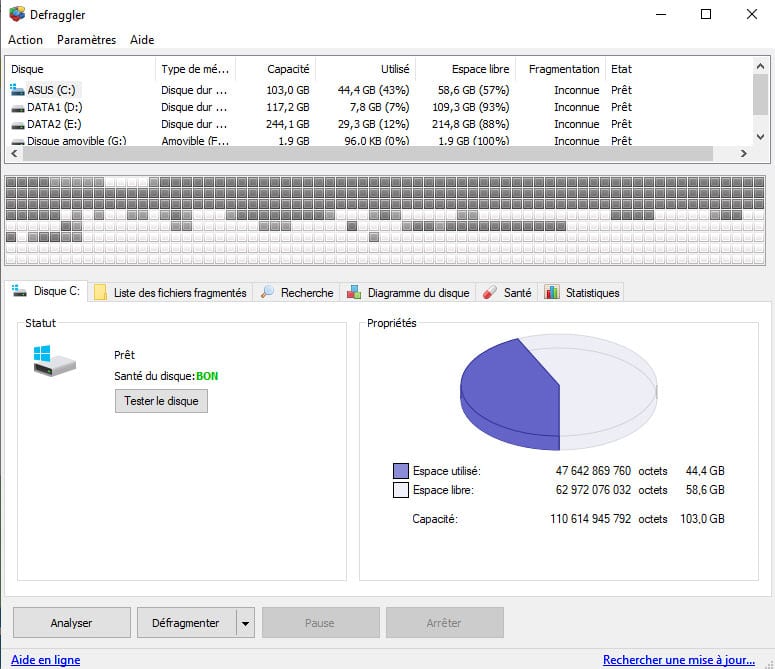Click the Recherche magnifier icon
This screenshot has width=775, height=669.
click(267, 292)
